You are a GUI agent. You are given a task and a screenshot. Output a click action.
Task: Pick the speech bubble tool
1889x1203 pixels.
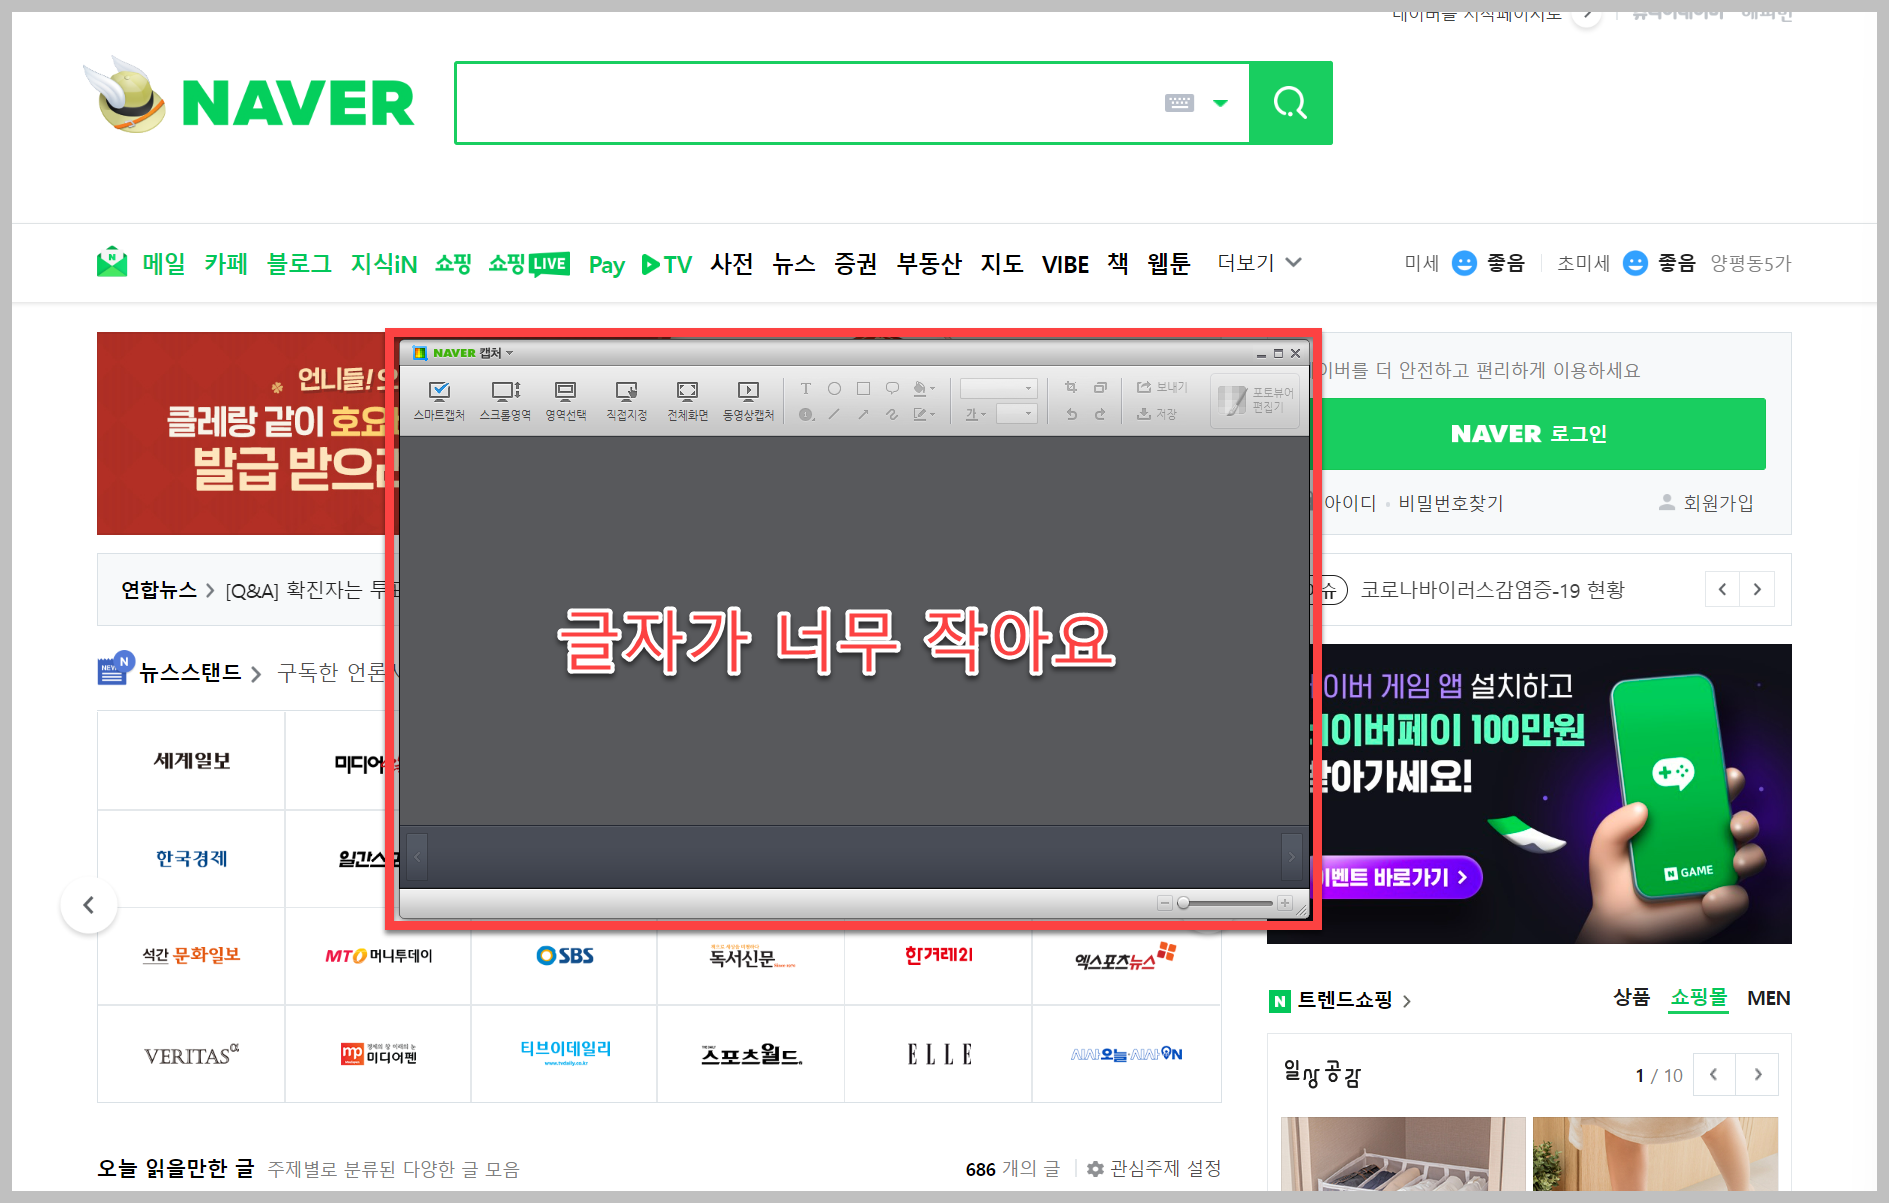pos(892,388)
